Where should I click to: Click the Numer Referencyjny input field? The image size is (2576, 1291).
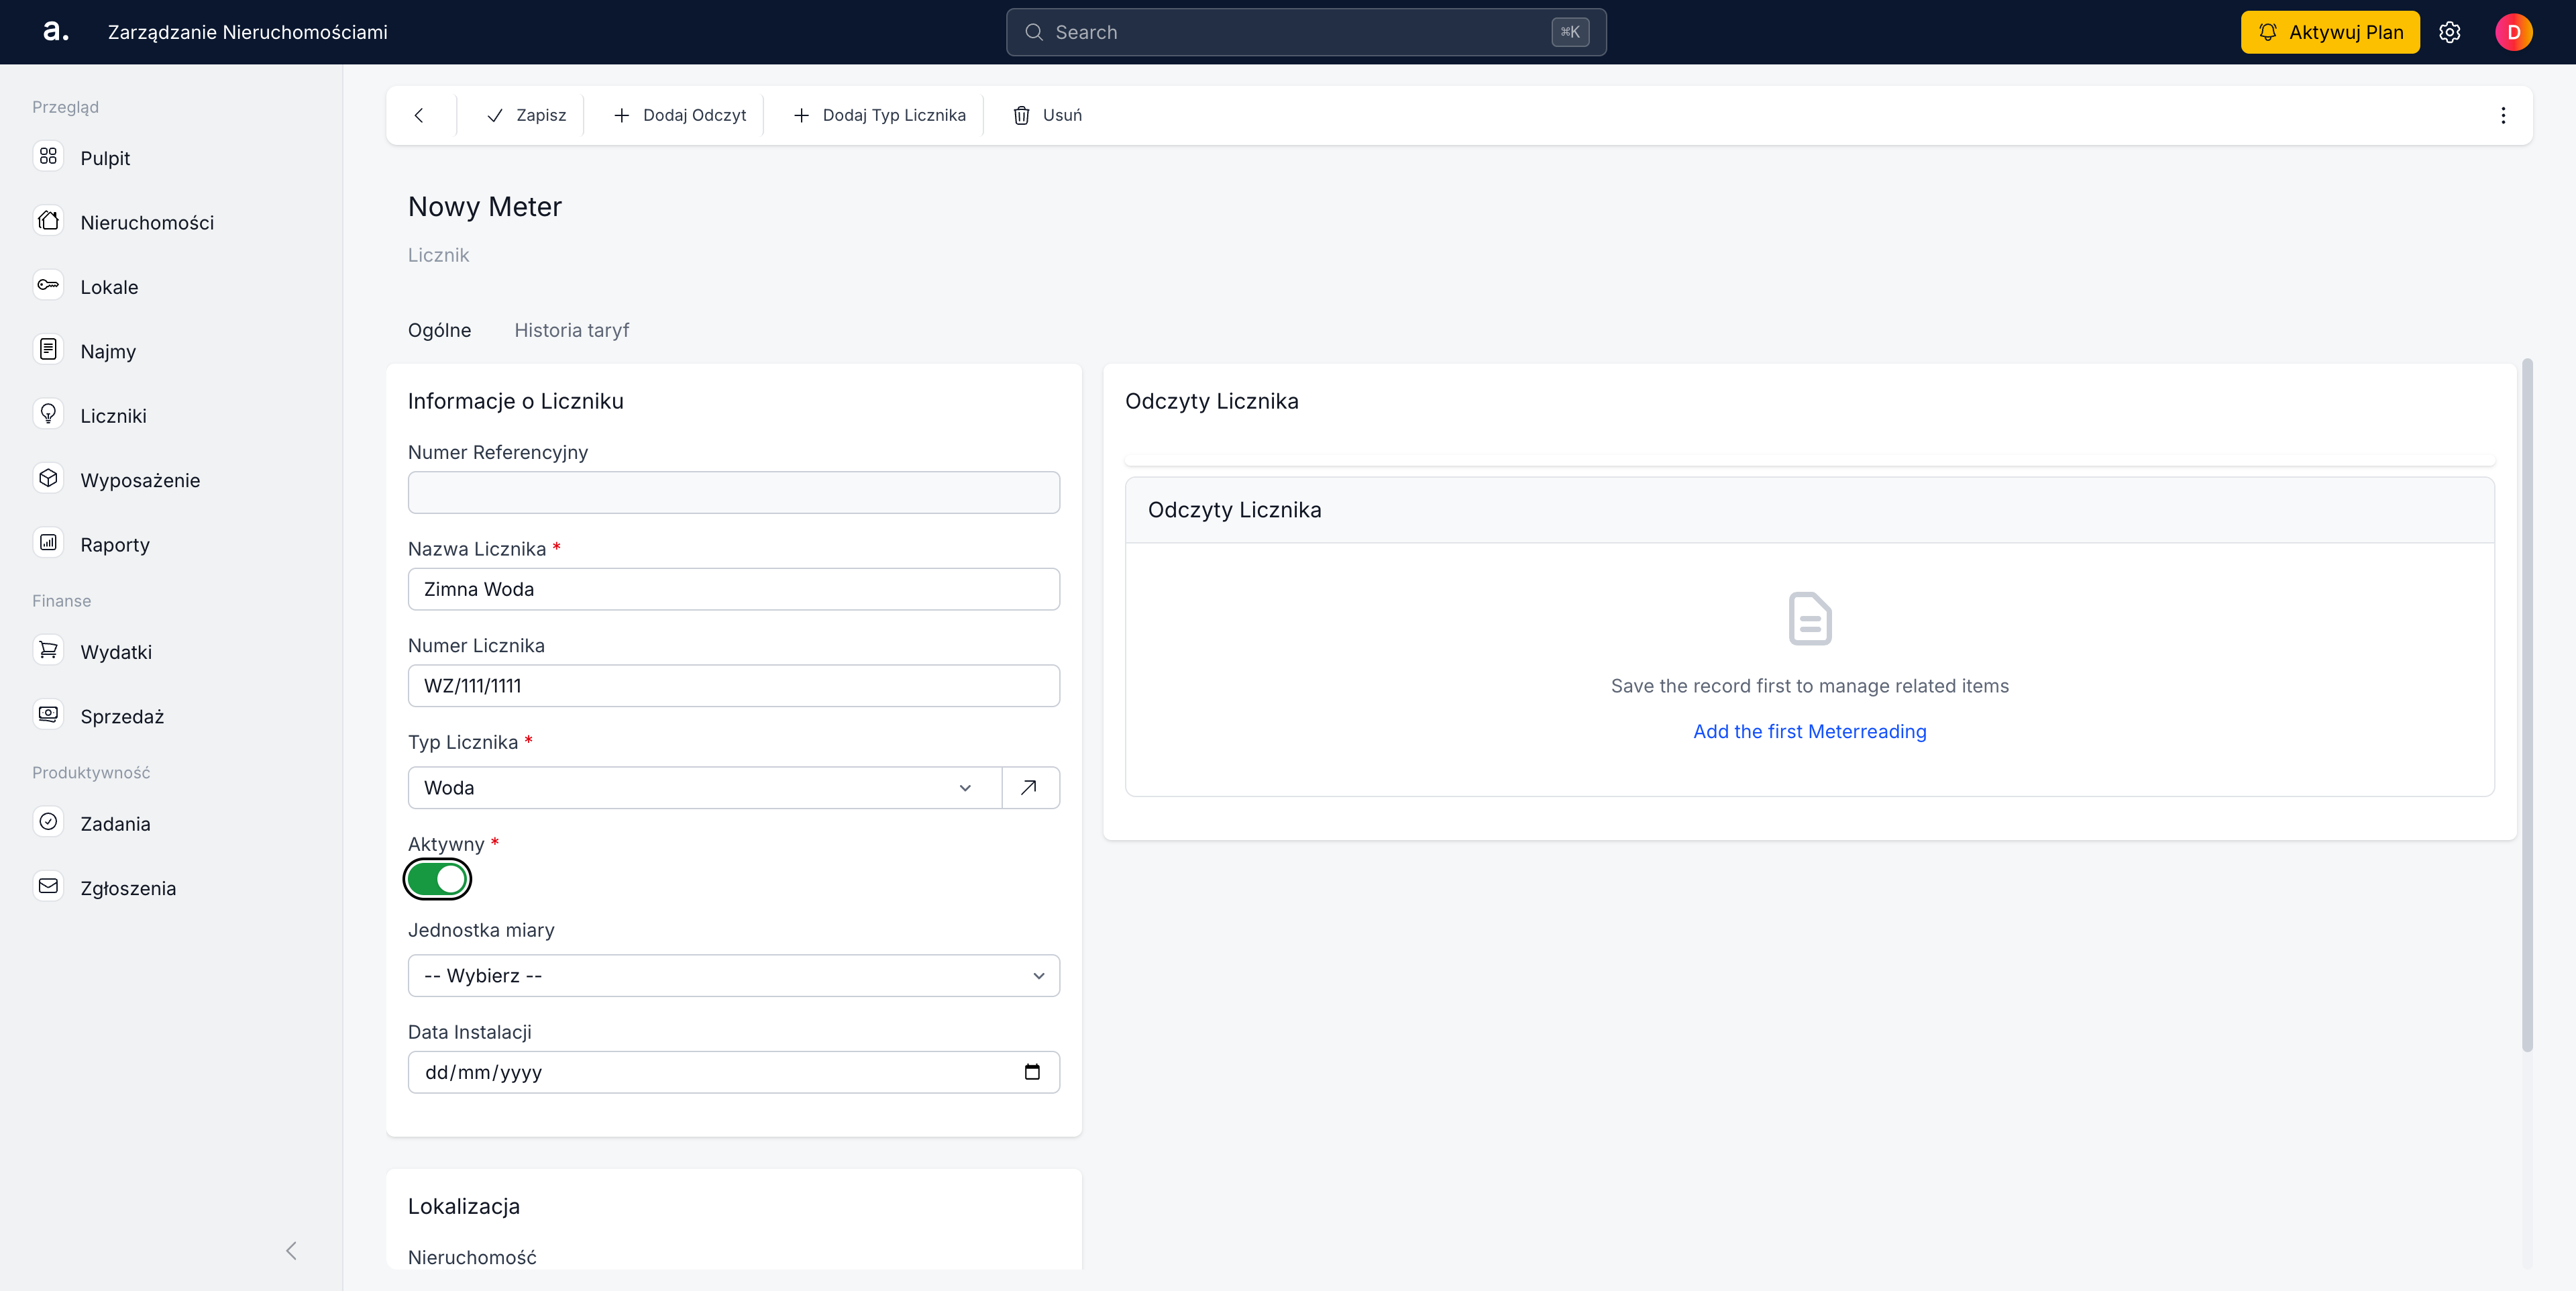tap(733, 492)
